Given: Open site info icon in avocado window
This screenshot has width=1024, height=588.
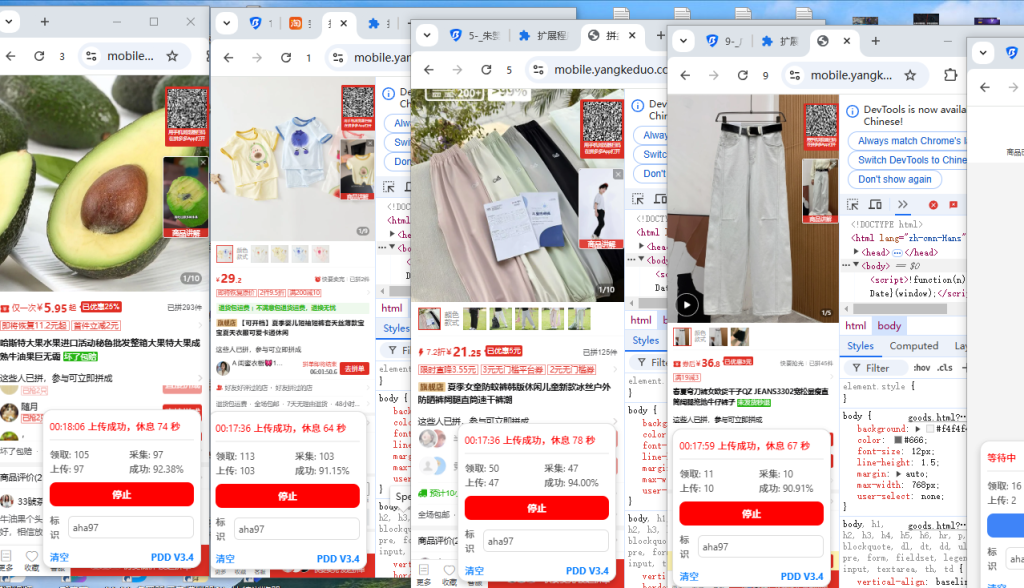Looking at the screenshot, I should click(91, 56).
